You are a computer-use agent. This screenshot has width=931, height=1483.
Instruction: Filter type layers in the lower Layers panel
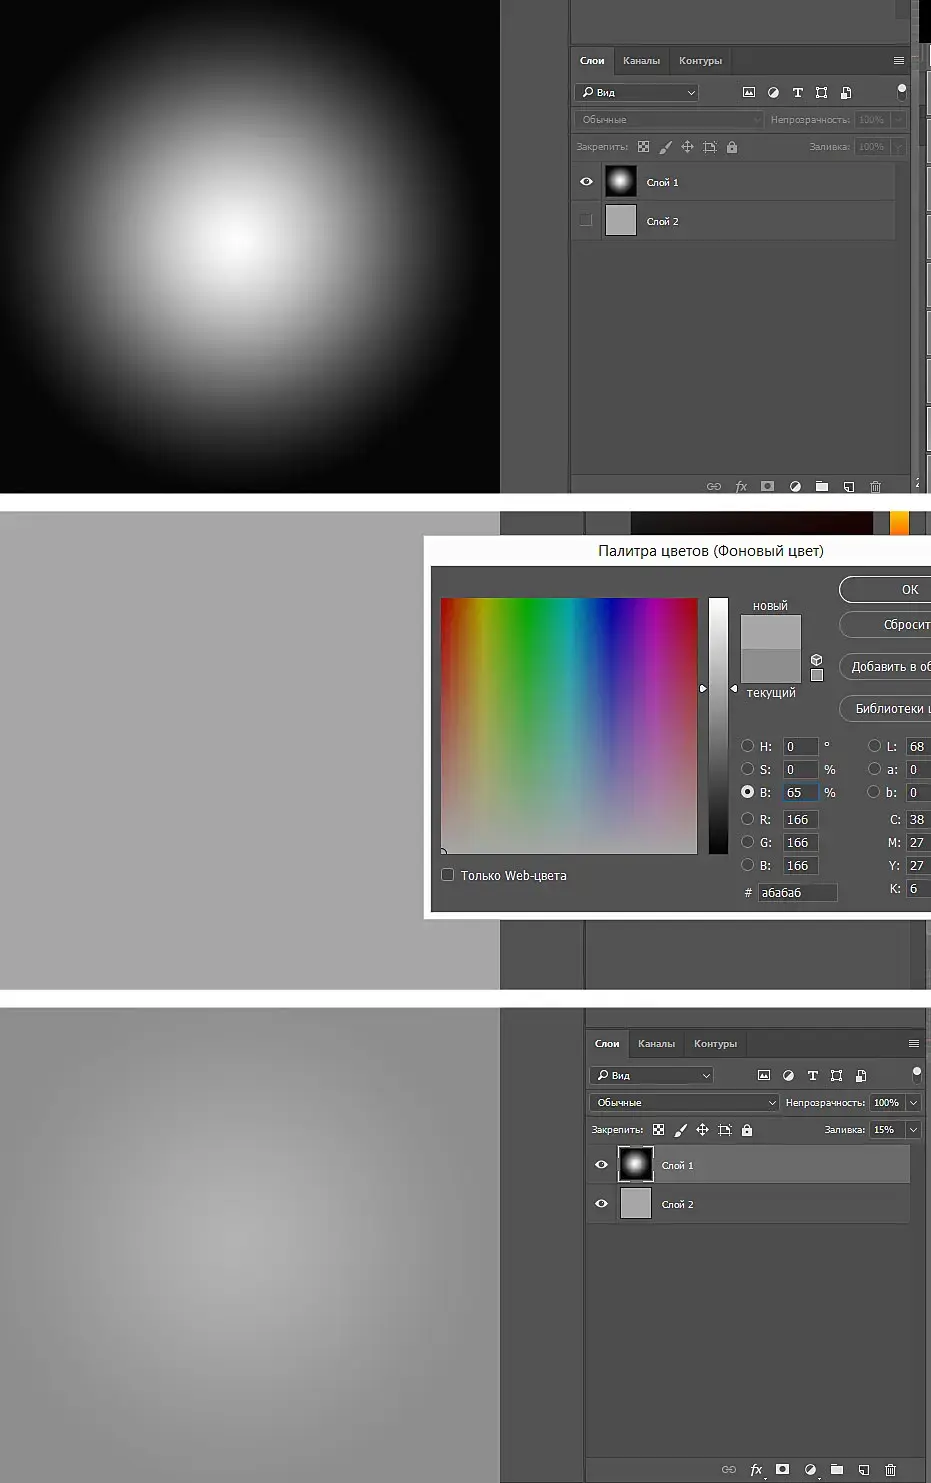(812, 1075)
